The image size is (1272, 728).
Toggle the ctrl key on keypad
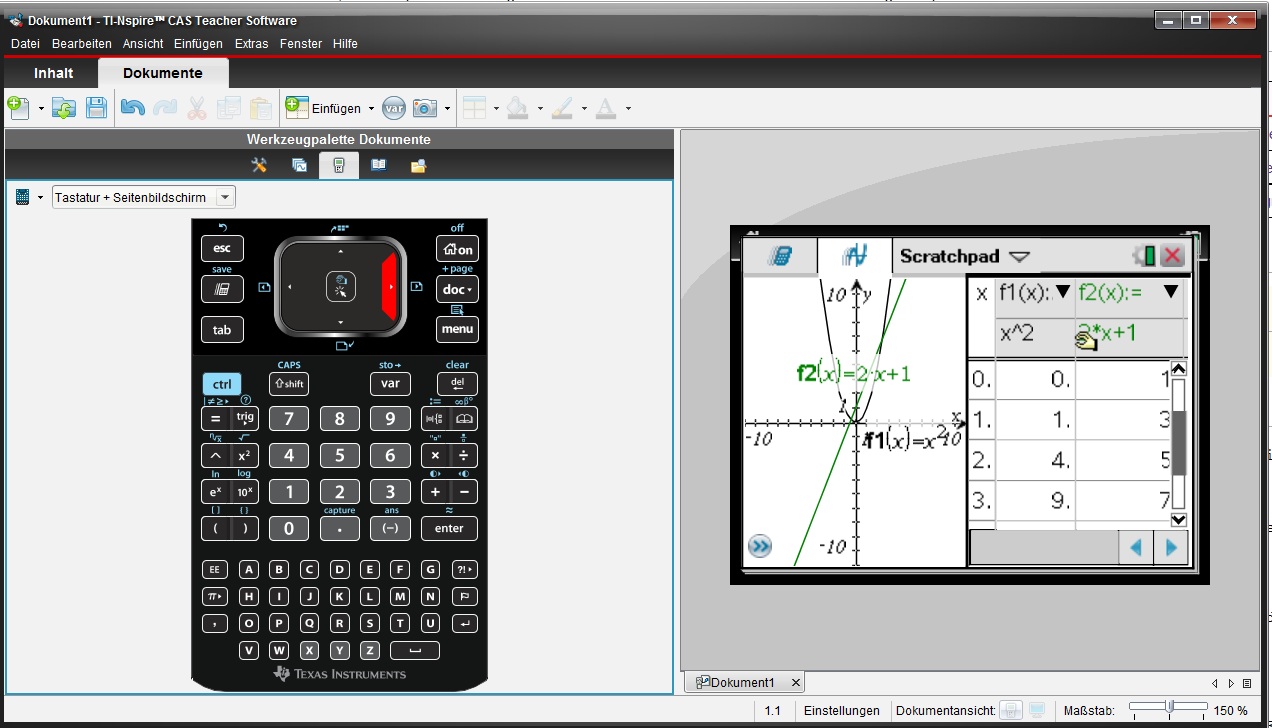[222, 384]
